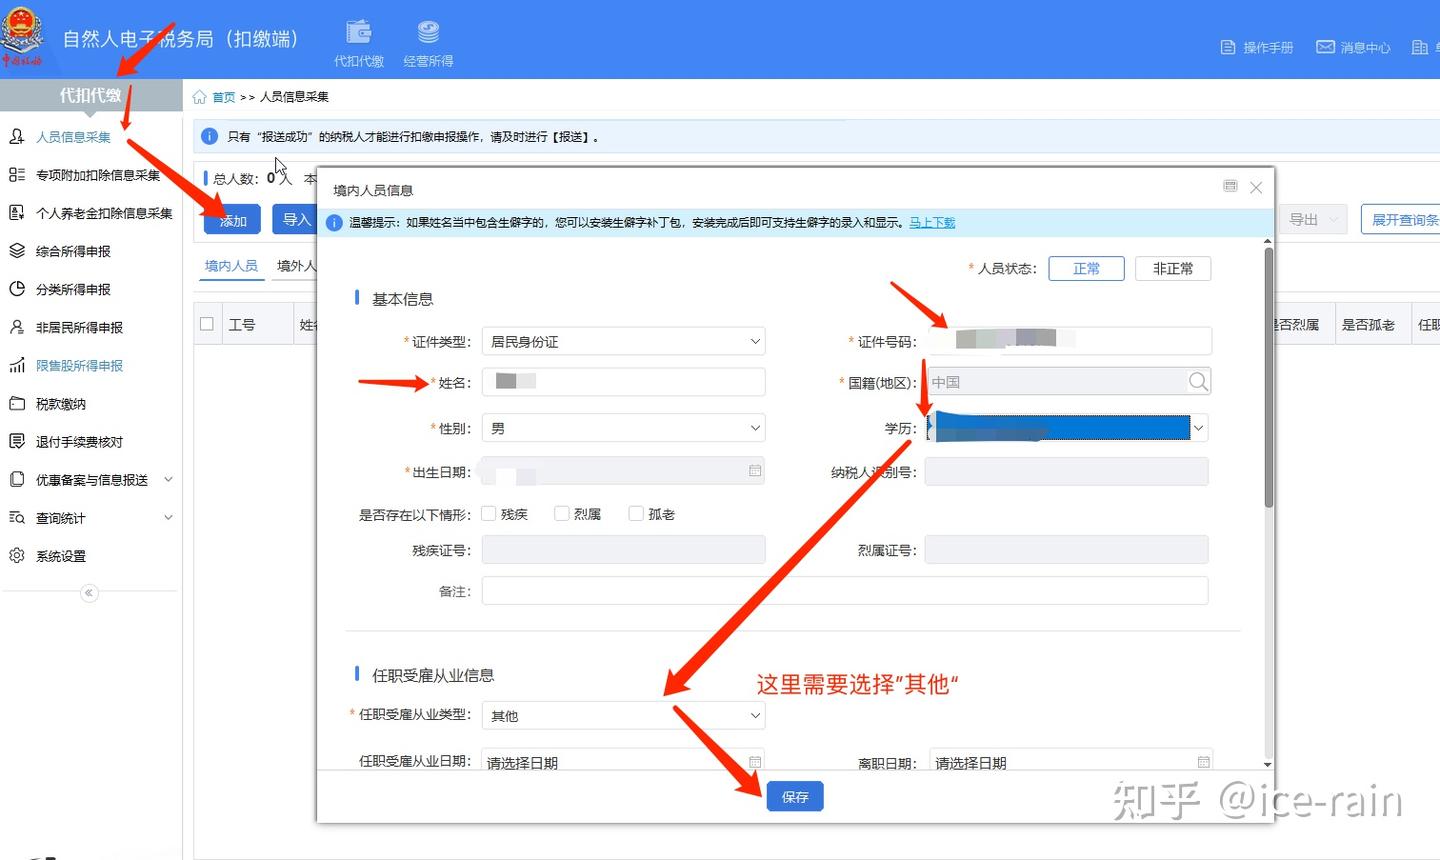Open the 操作手册 manual
This screenshot has width=1440, height=860.
[1255, 46]
